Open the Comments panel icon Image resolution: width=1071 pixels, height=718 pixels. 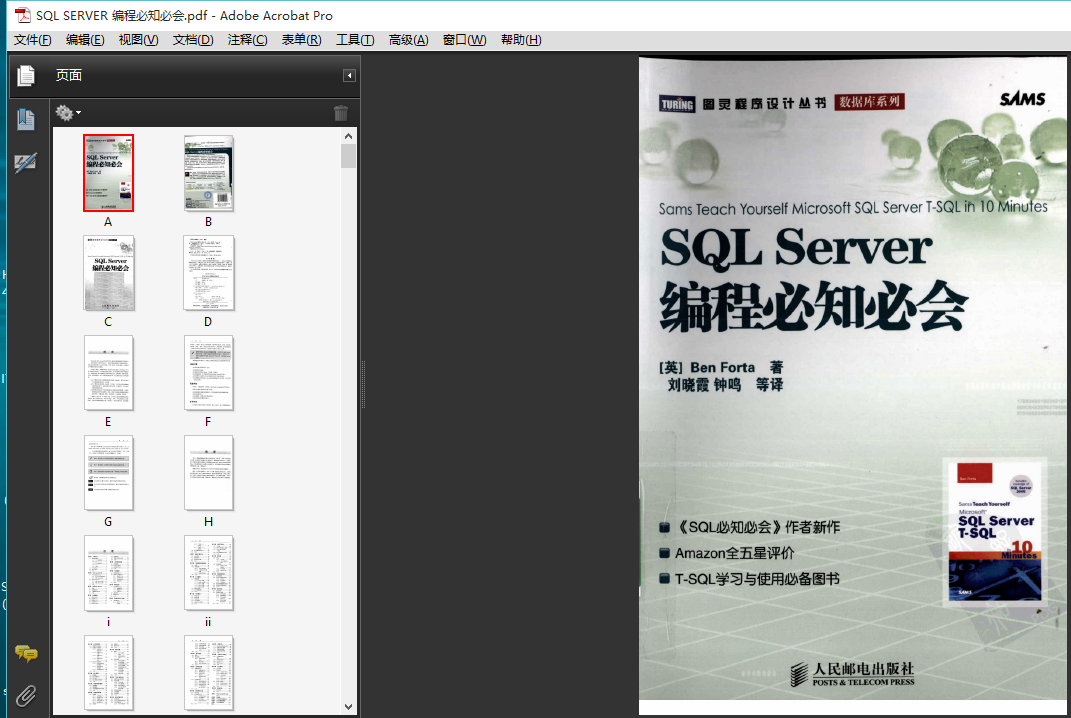tap(26, 654)
